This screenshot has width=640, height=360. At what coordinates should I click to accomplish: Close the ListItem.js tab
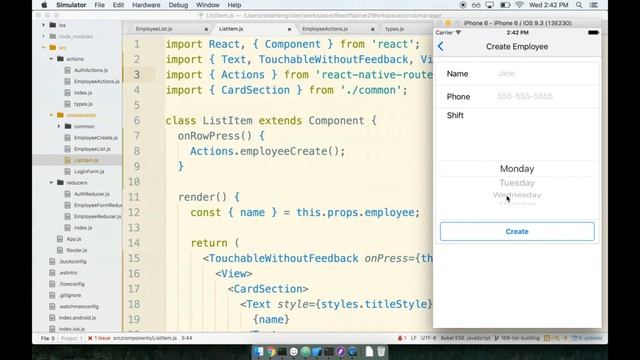[289, 29]
